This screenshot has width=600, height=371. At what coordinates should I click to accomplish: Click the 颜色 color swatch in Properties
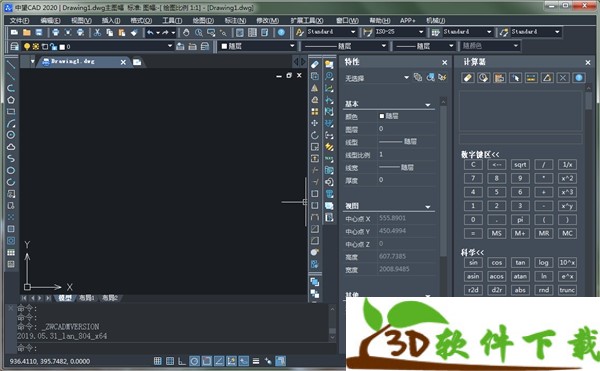tap(382, 116)
